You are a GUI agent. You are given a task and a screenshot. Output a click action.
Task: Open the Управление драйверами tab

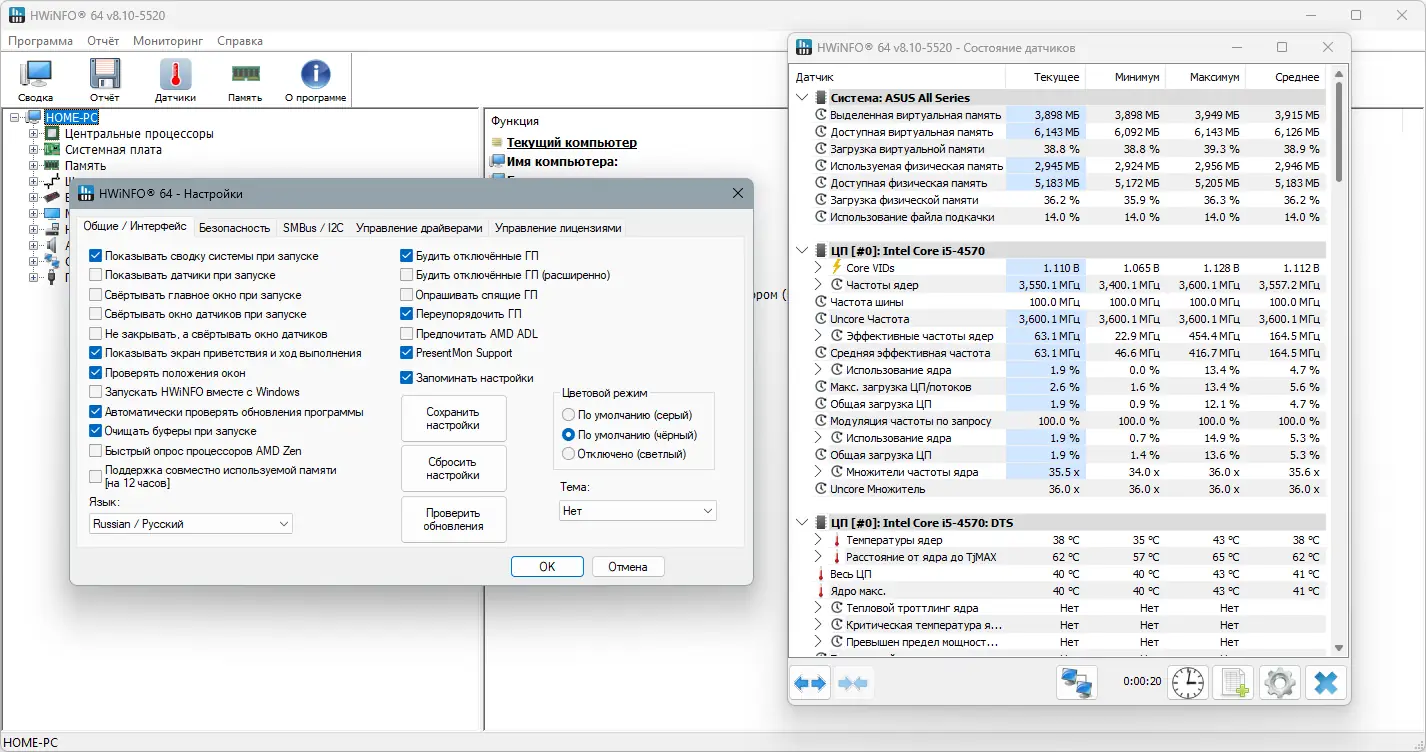[x=420, y=228]
